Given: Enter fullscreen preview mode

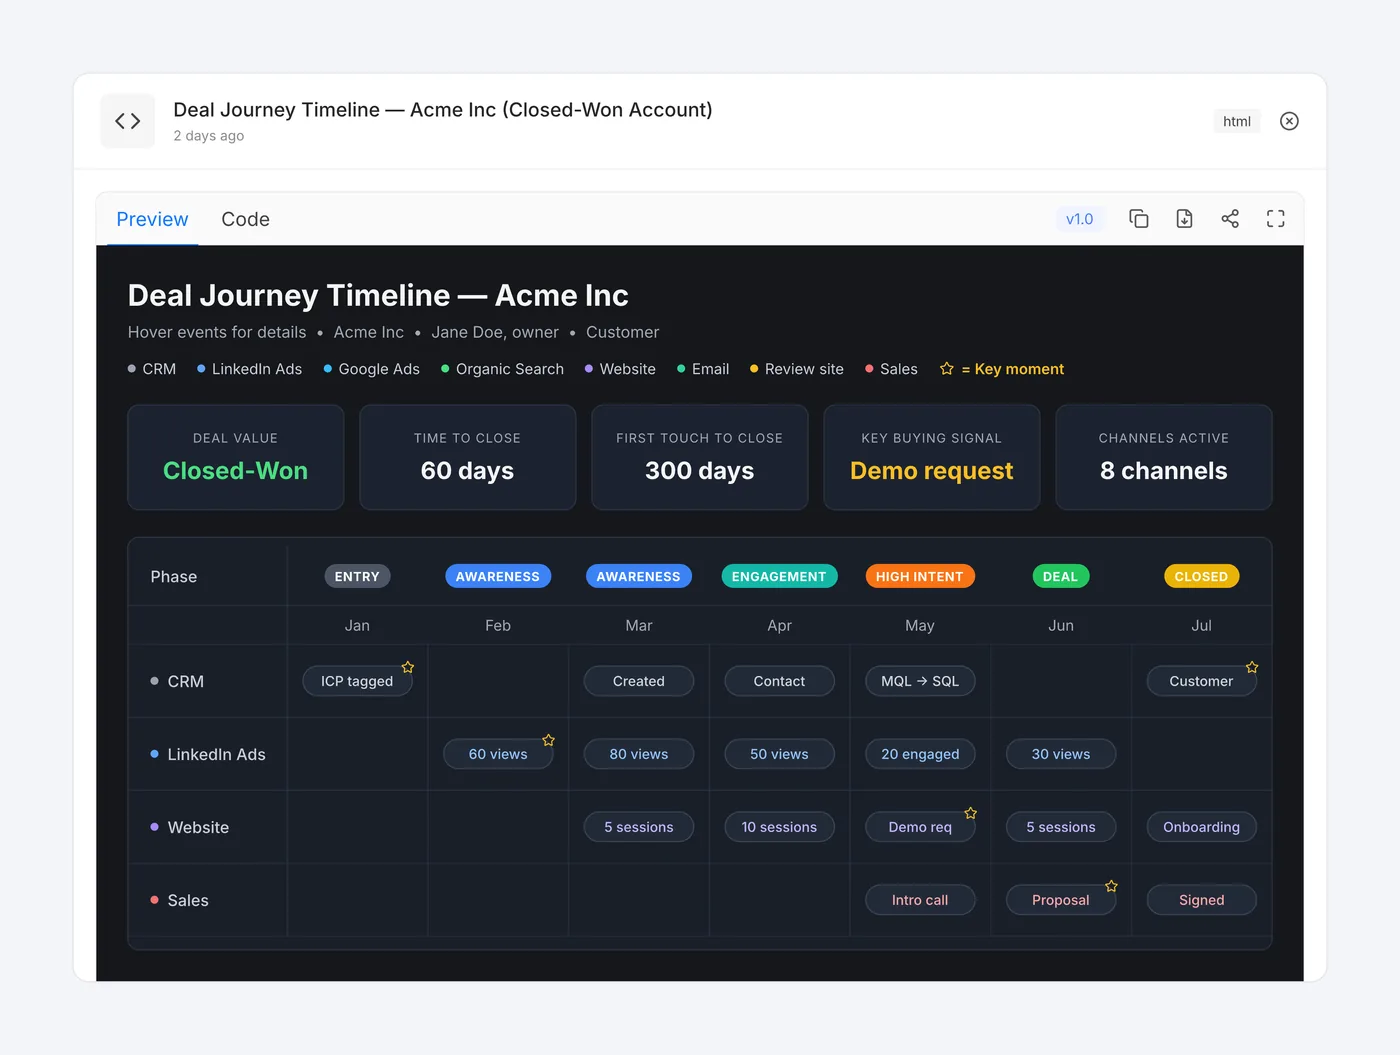Looking at the screenshot, I should click(1276, 219).
